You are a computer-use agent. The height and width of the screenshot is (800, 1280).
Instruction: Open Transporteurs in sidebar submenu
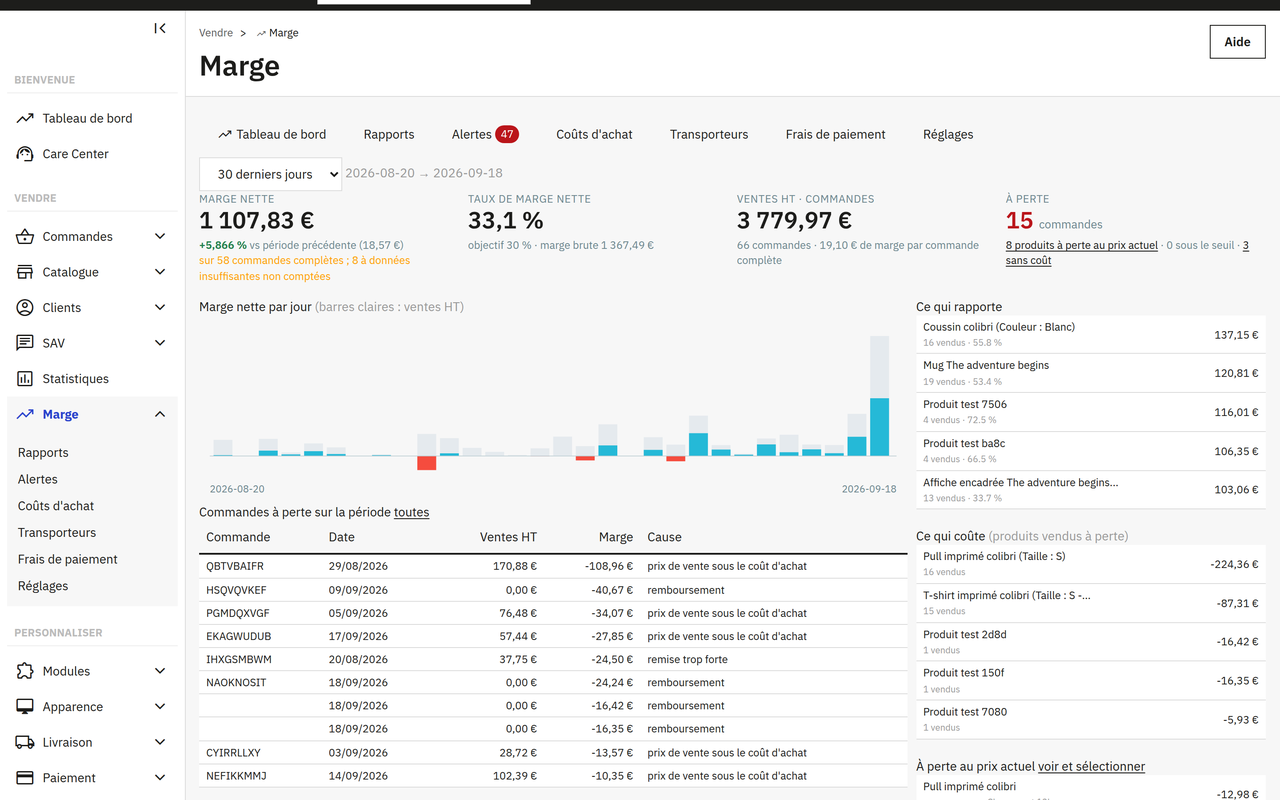tap(57, 533)
